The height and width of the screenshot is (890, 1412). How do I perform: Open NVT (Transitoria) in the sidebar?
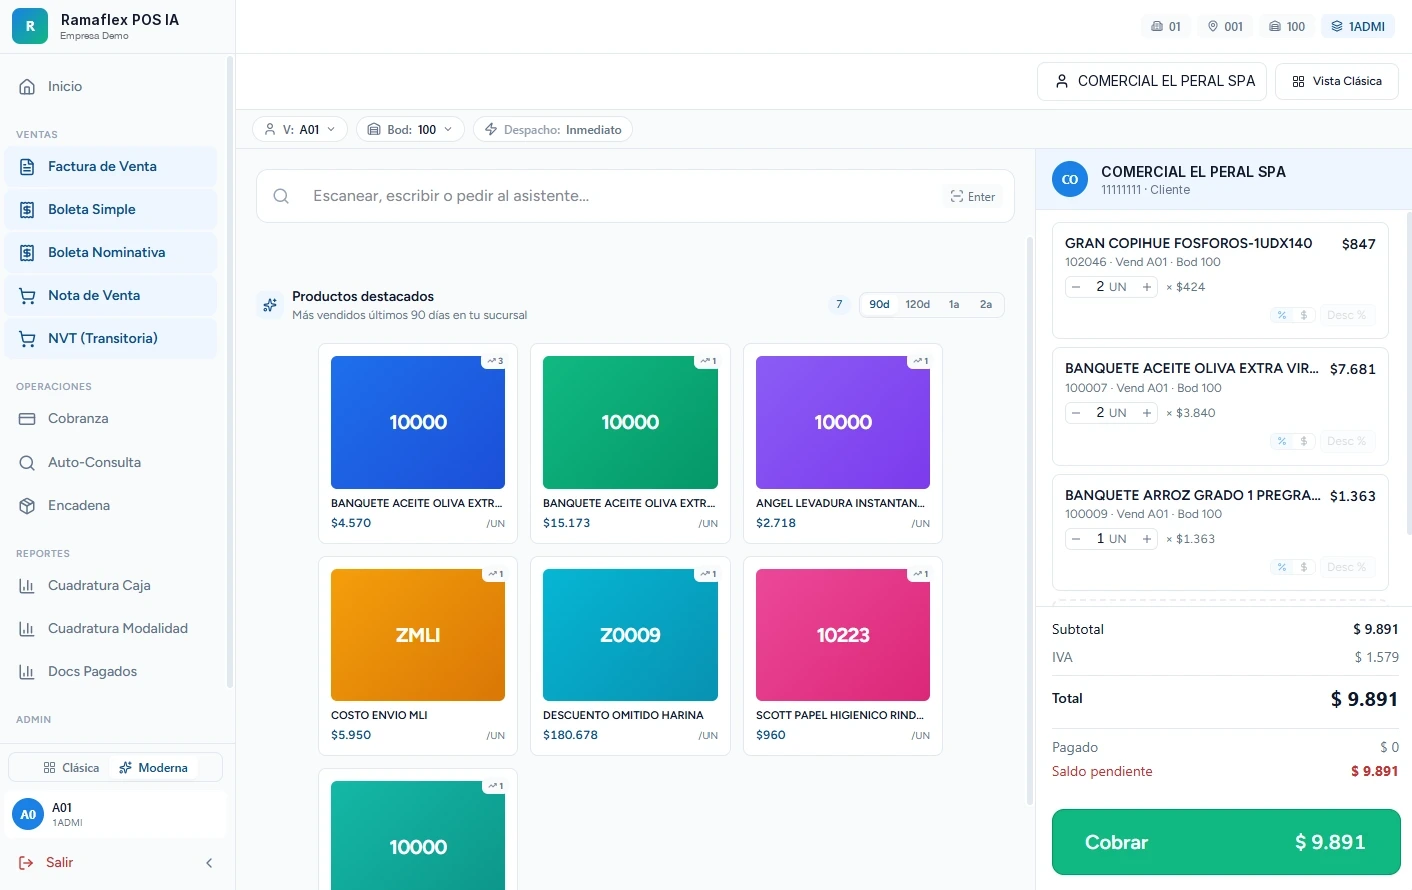coord(111,339)
